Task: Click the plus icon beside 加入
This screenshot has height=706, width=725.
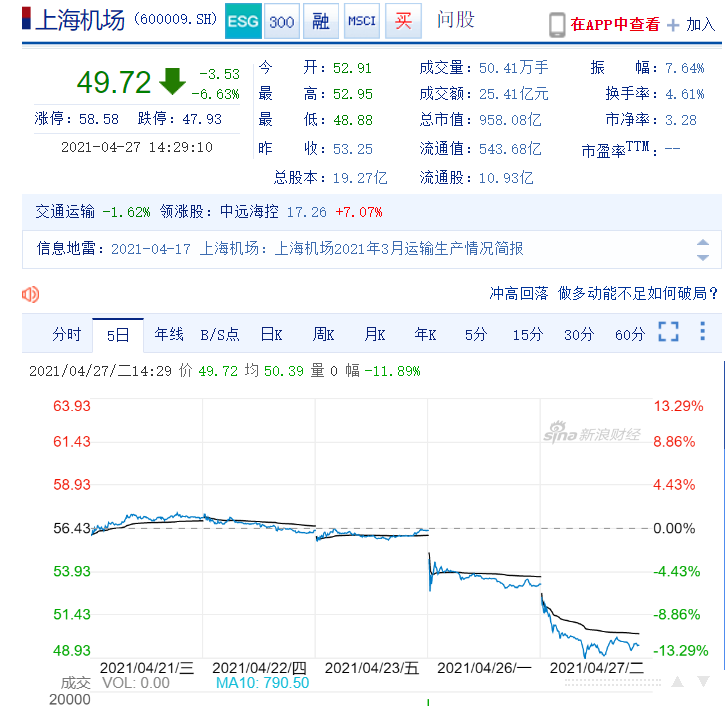Action: [x=673, y=25]
